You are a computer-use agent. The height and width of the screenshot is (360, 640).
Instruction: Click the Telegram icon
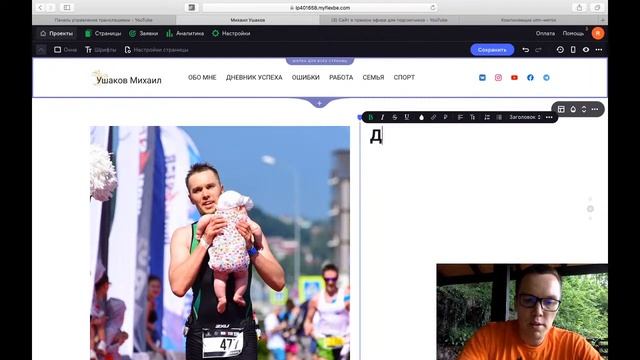click(546, 78)
